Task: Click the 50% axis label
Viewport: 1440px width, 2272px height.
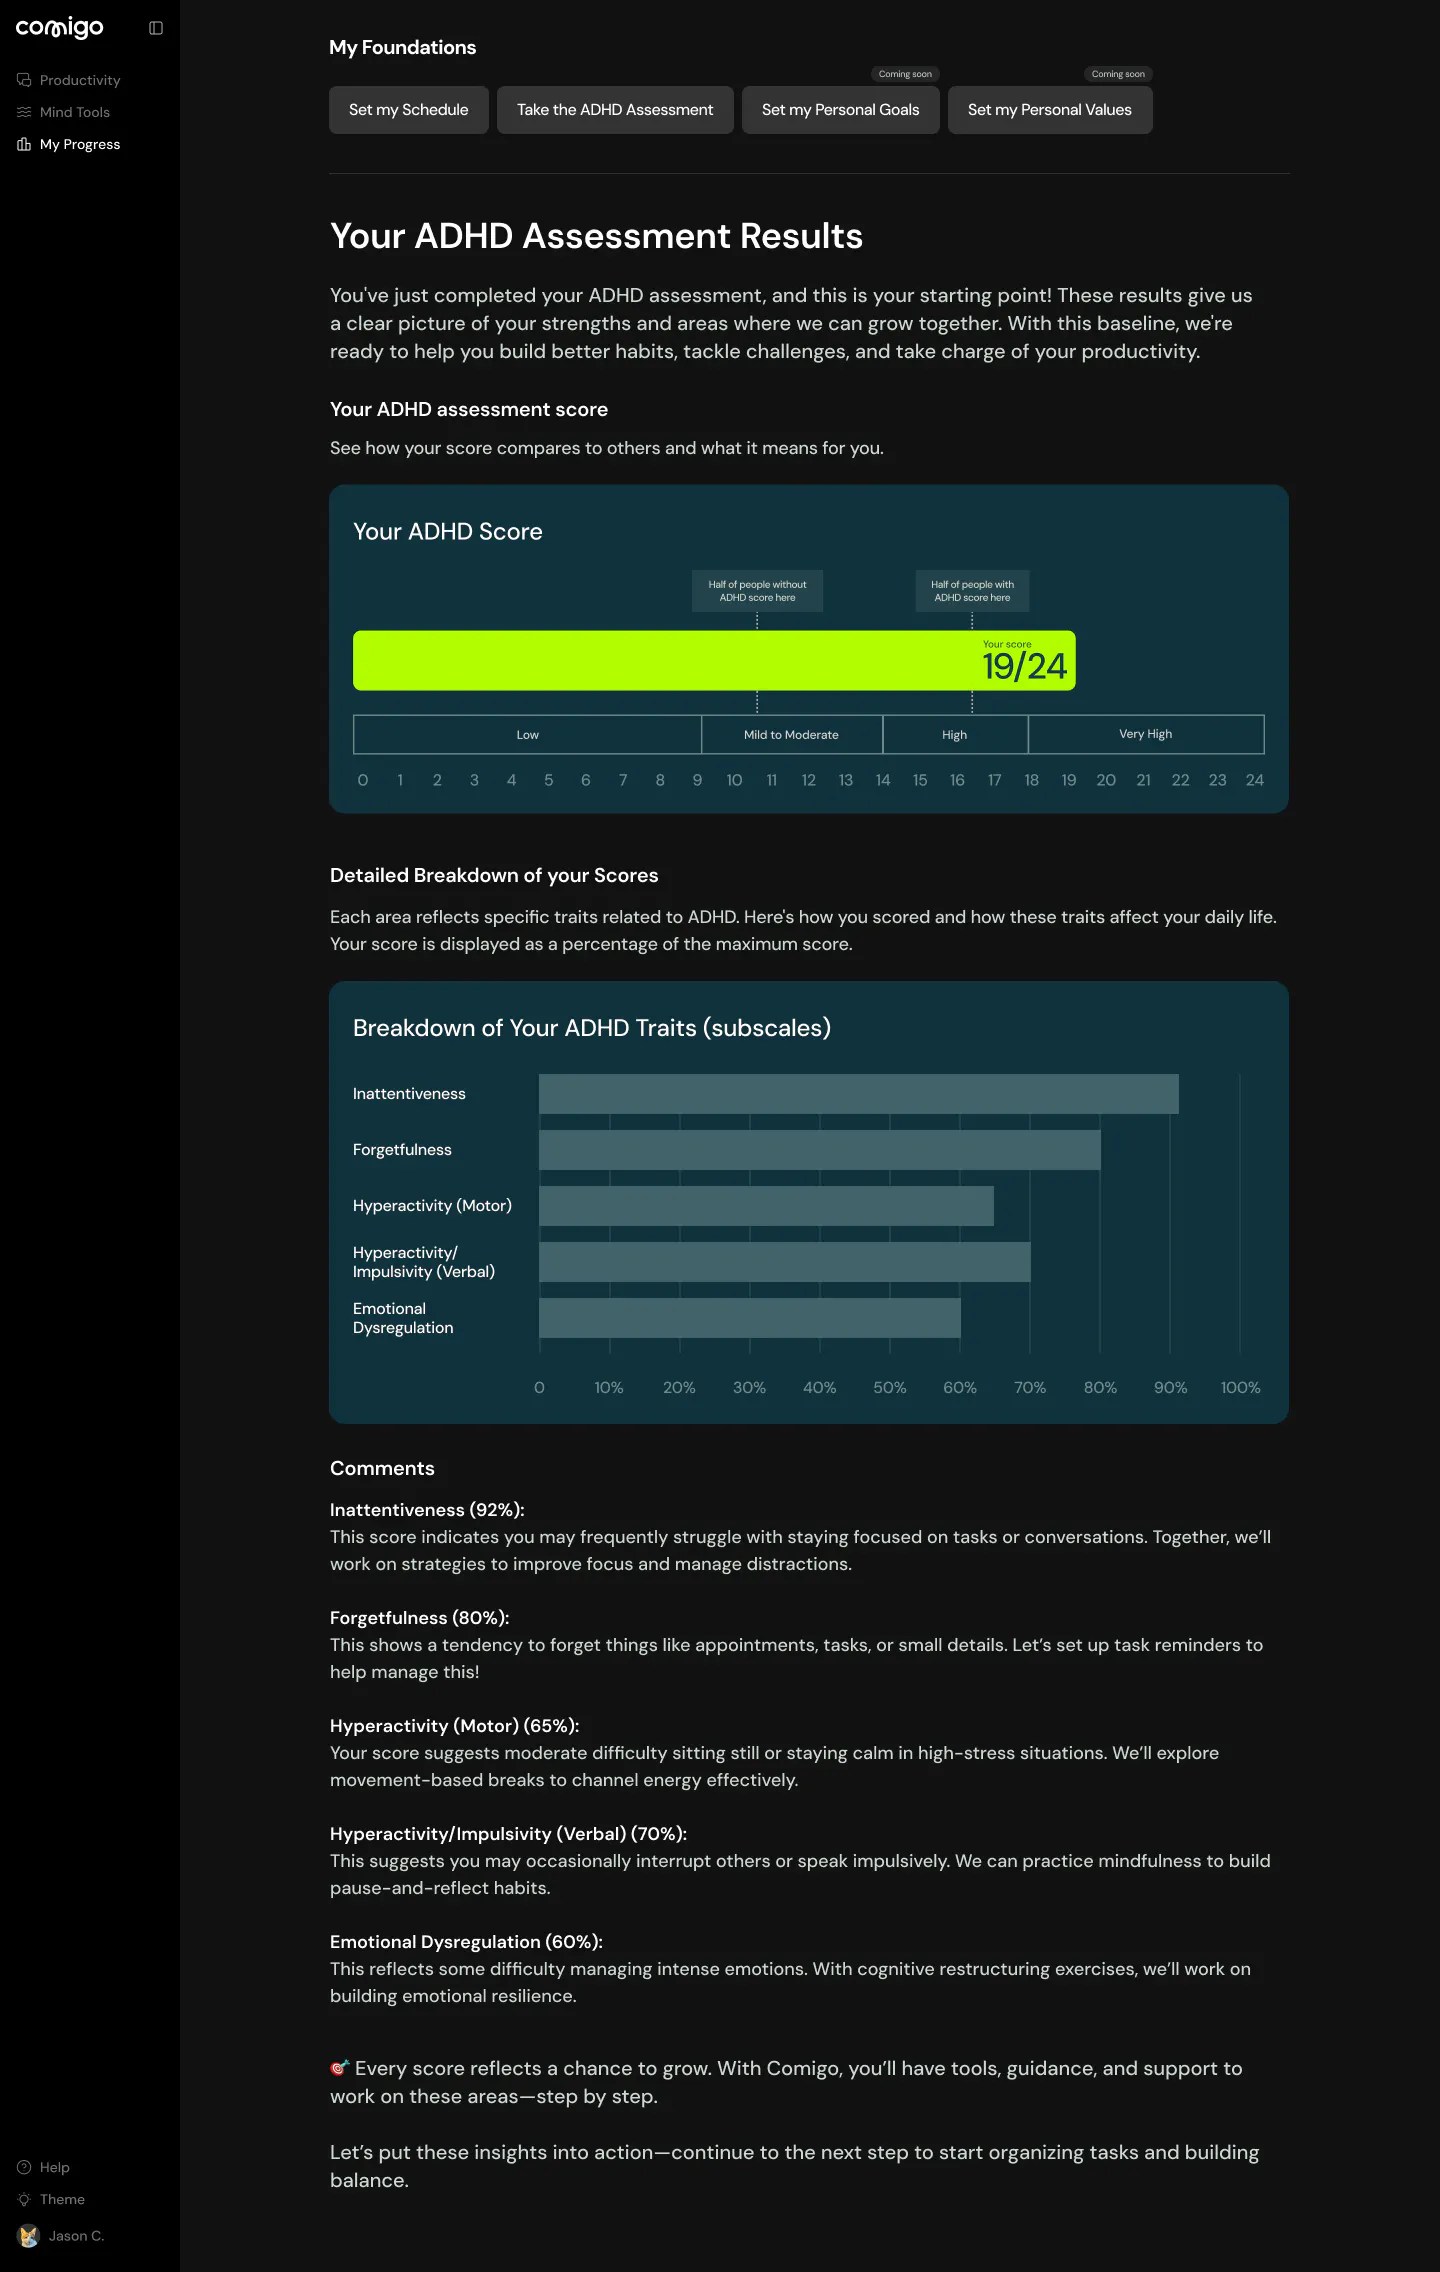Action: [889, 1388]
